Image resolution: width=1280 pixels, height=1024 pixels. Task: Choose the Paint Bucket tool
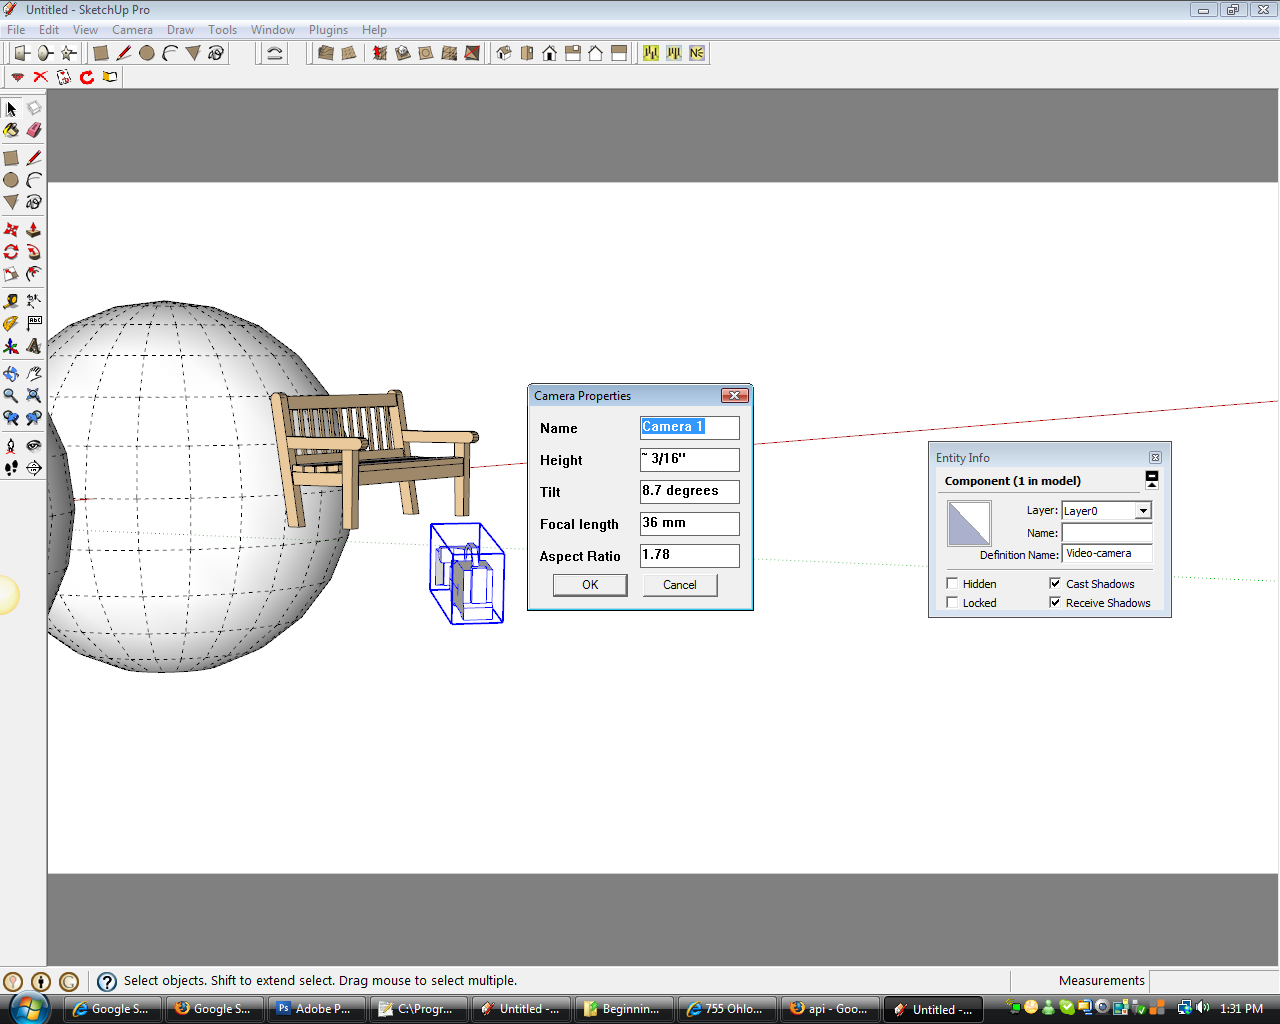[11, 130]
